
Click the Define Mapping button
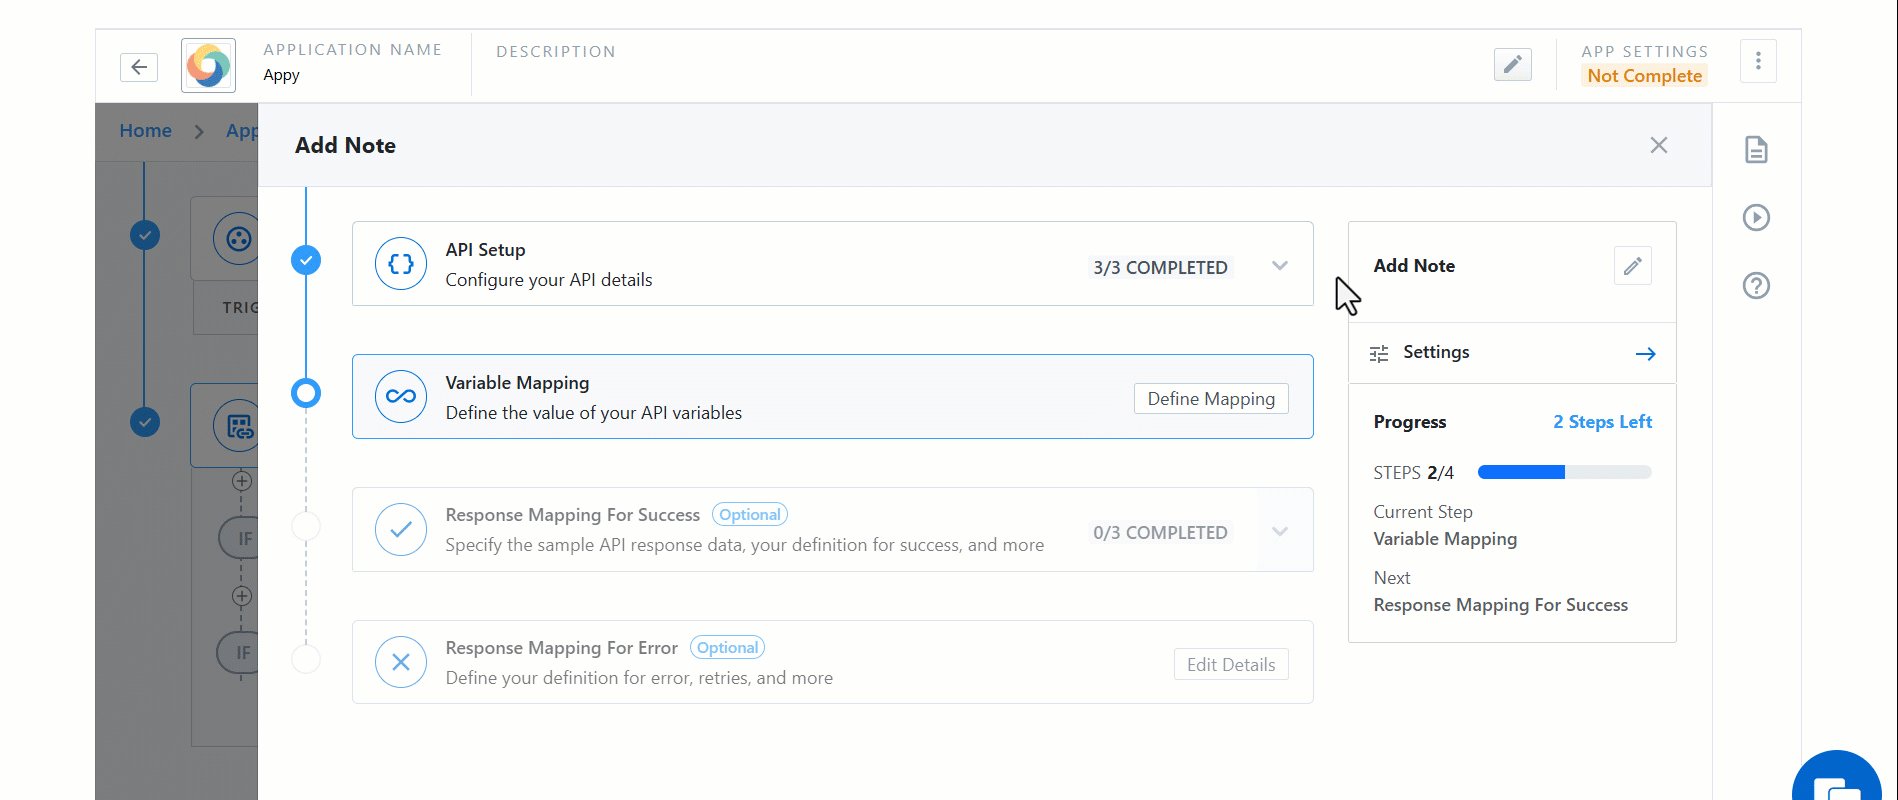pyautogui.click(x=1211, y=399)
